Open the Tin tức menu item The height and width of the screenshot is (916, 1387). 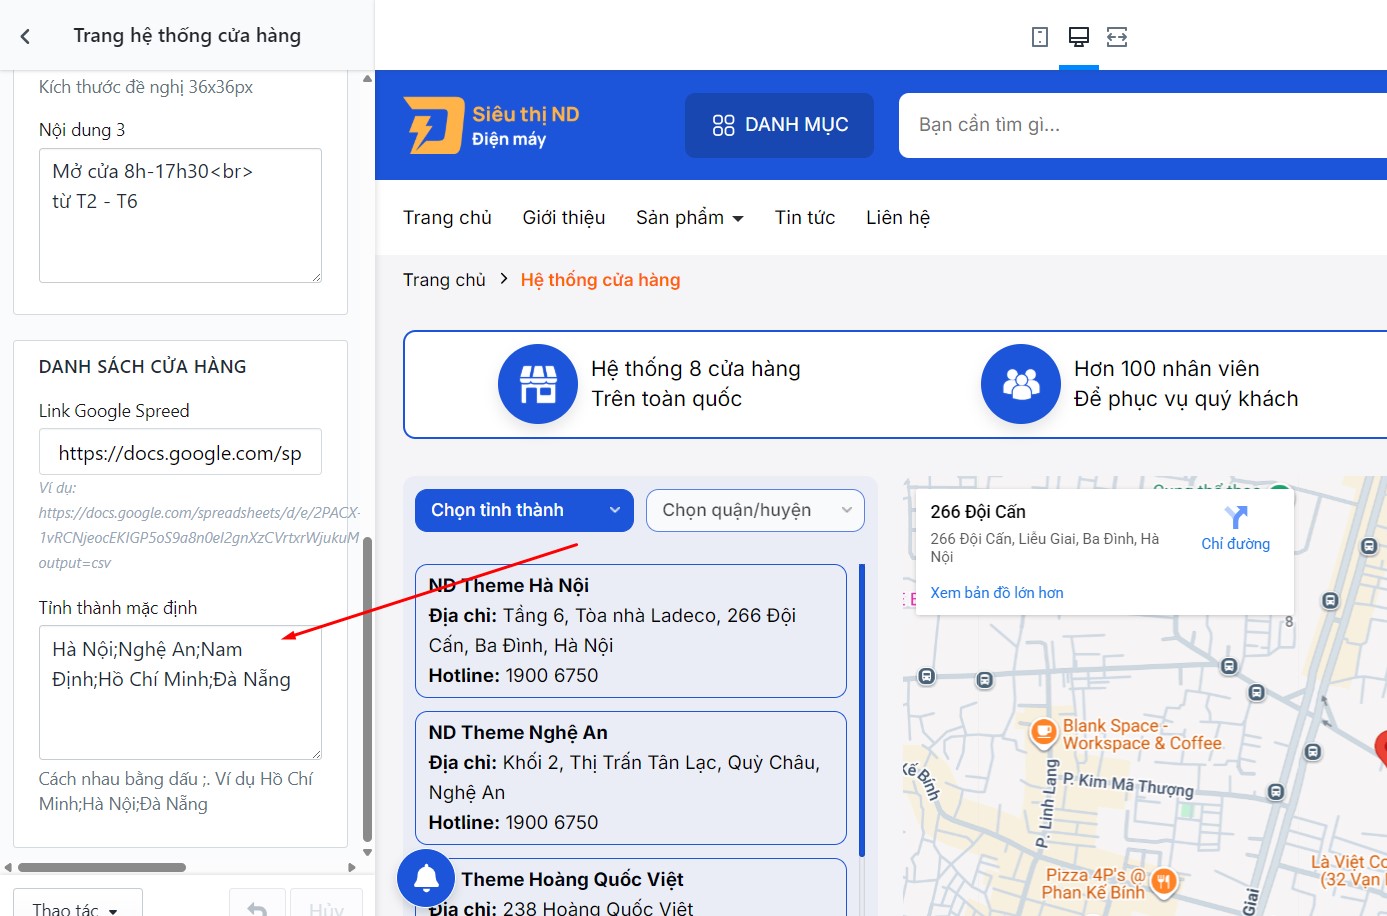coord(805,218)
